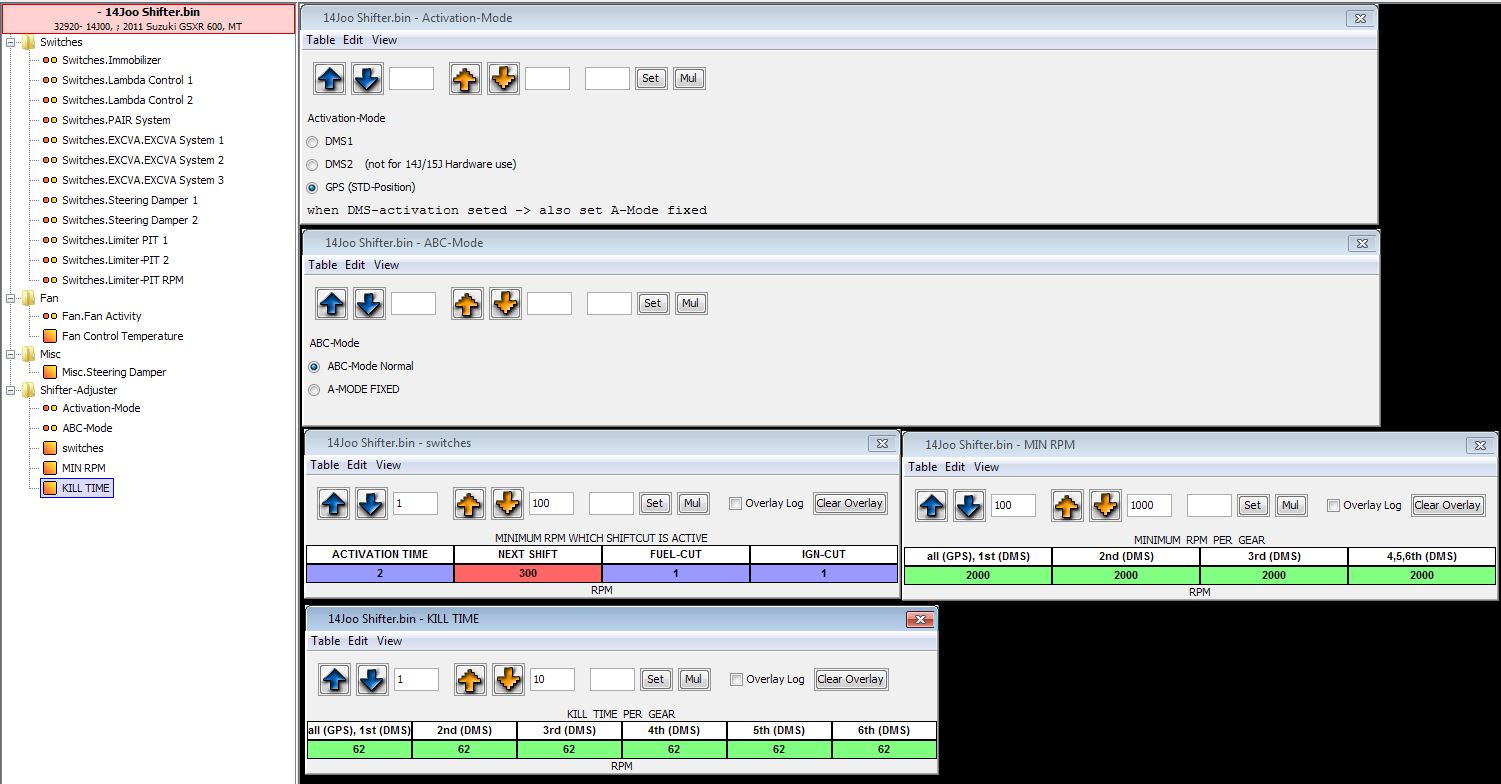
Task: Select the DMS1 activation mode radio button
Action: (313, 142)
